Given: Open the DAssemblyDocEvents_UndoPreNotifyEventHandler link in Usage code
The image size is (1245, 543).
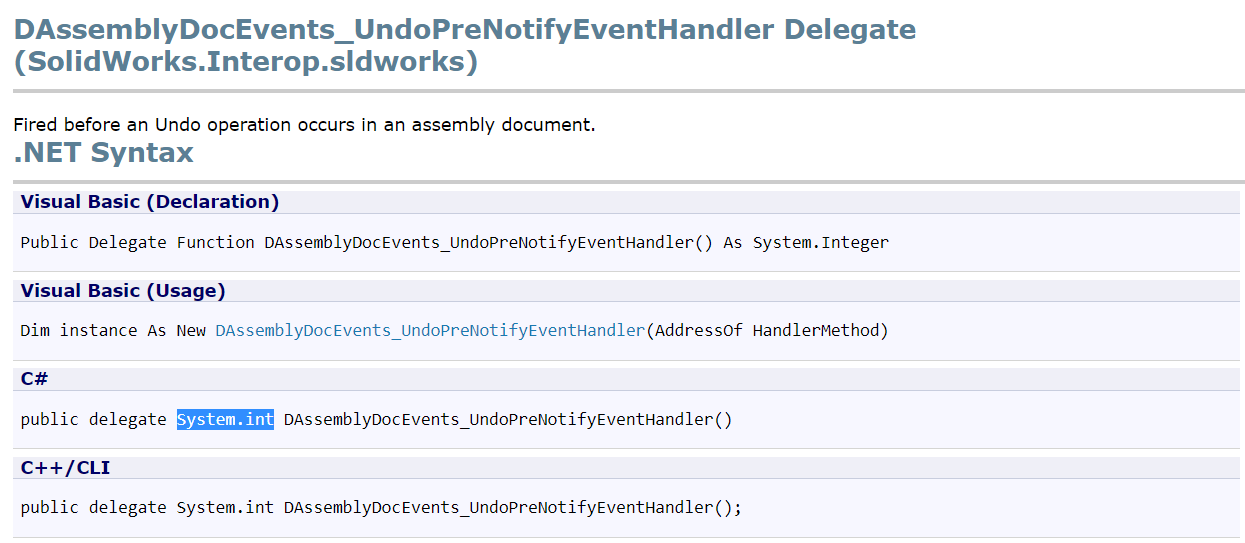Looking at the screenshot, I should [430, 330].
